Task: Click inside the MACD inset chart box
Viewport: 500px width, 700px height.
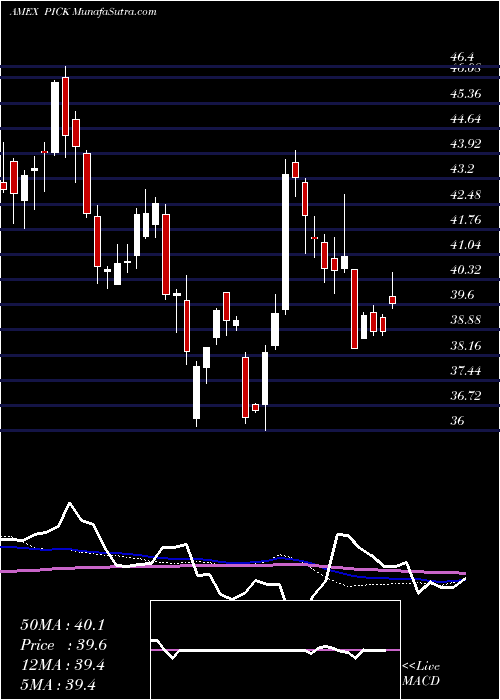Action: (x=275, y=650)
